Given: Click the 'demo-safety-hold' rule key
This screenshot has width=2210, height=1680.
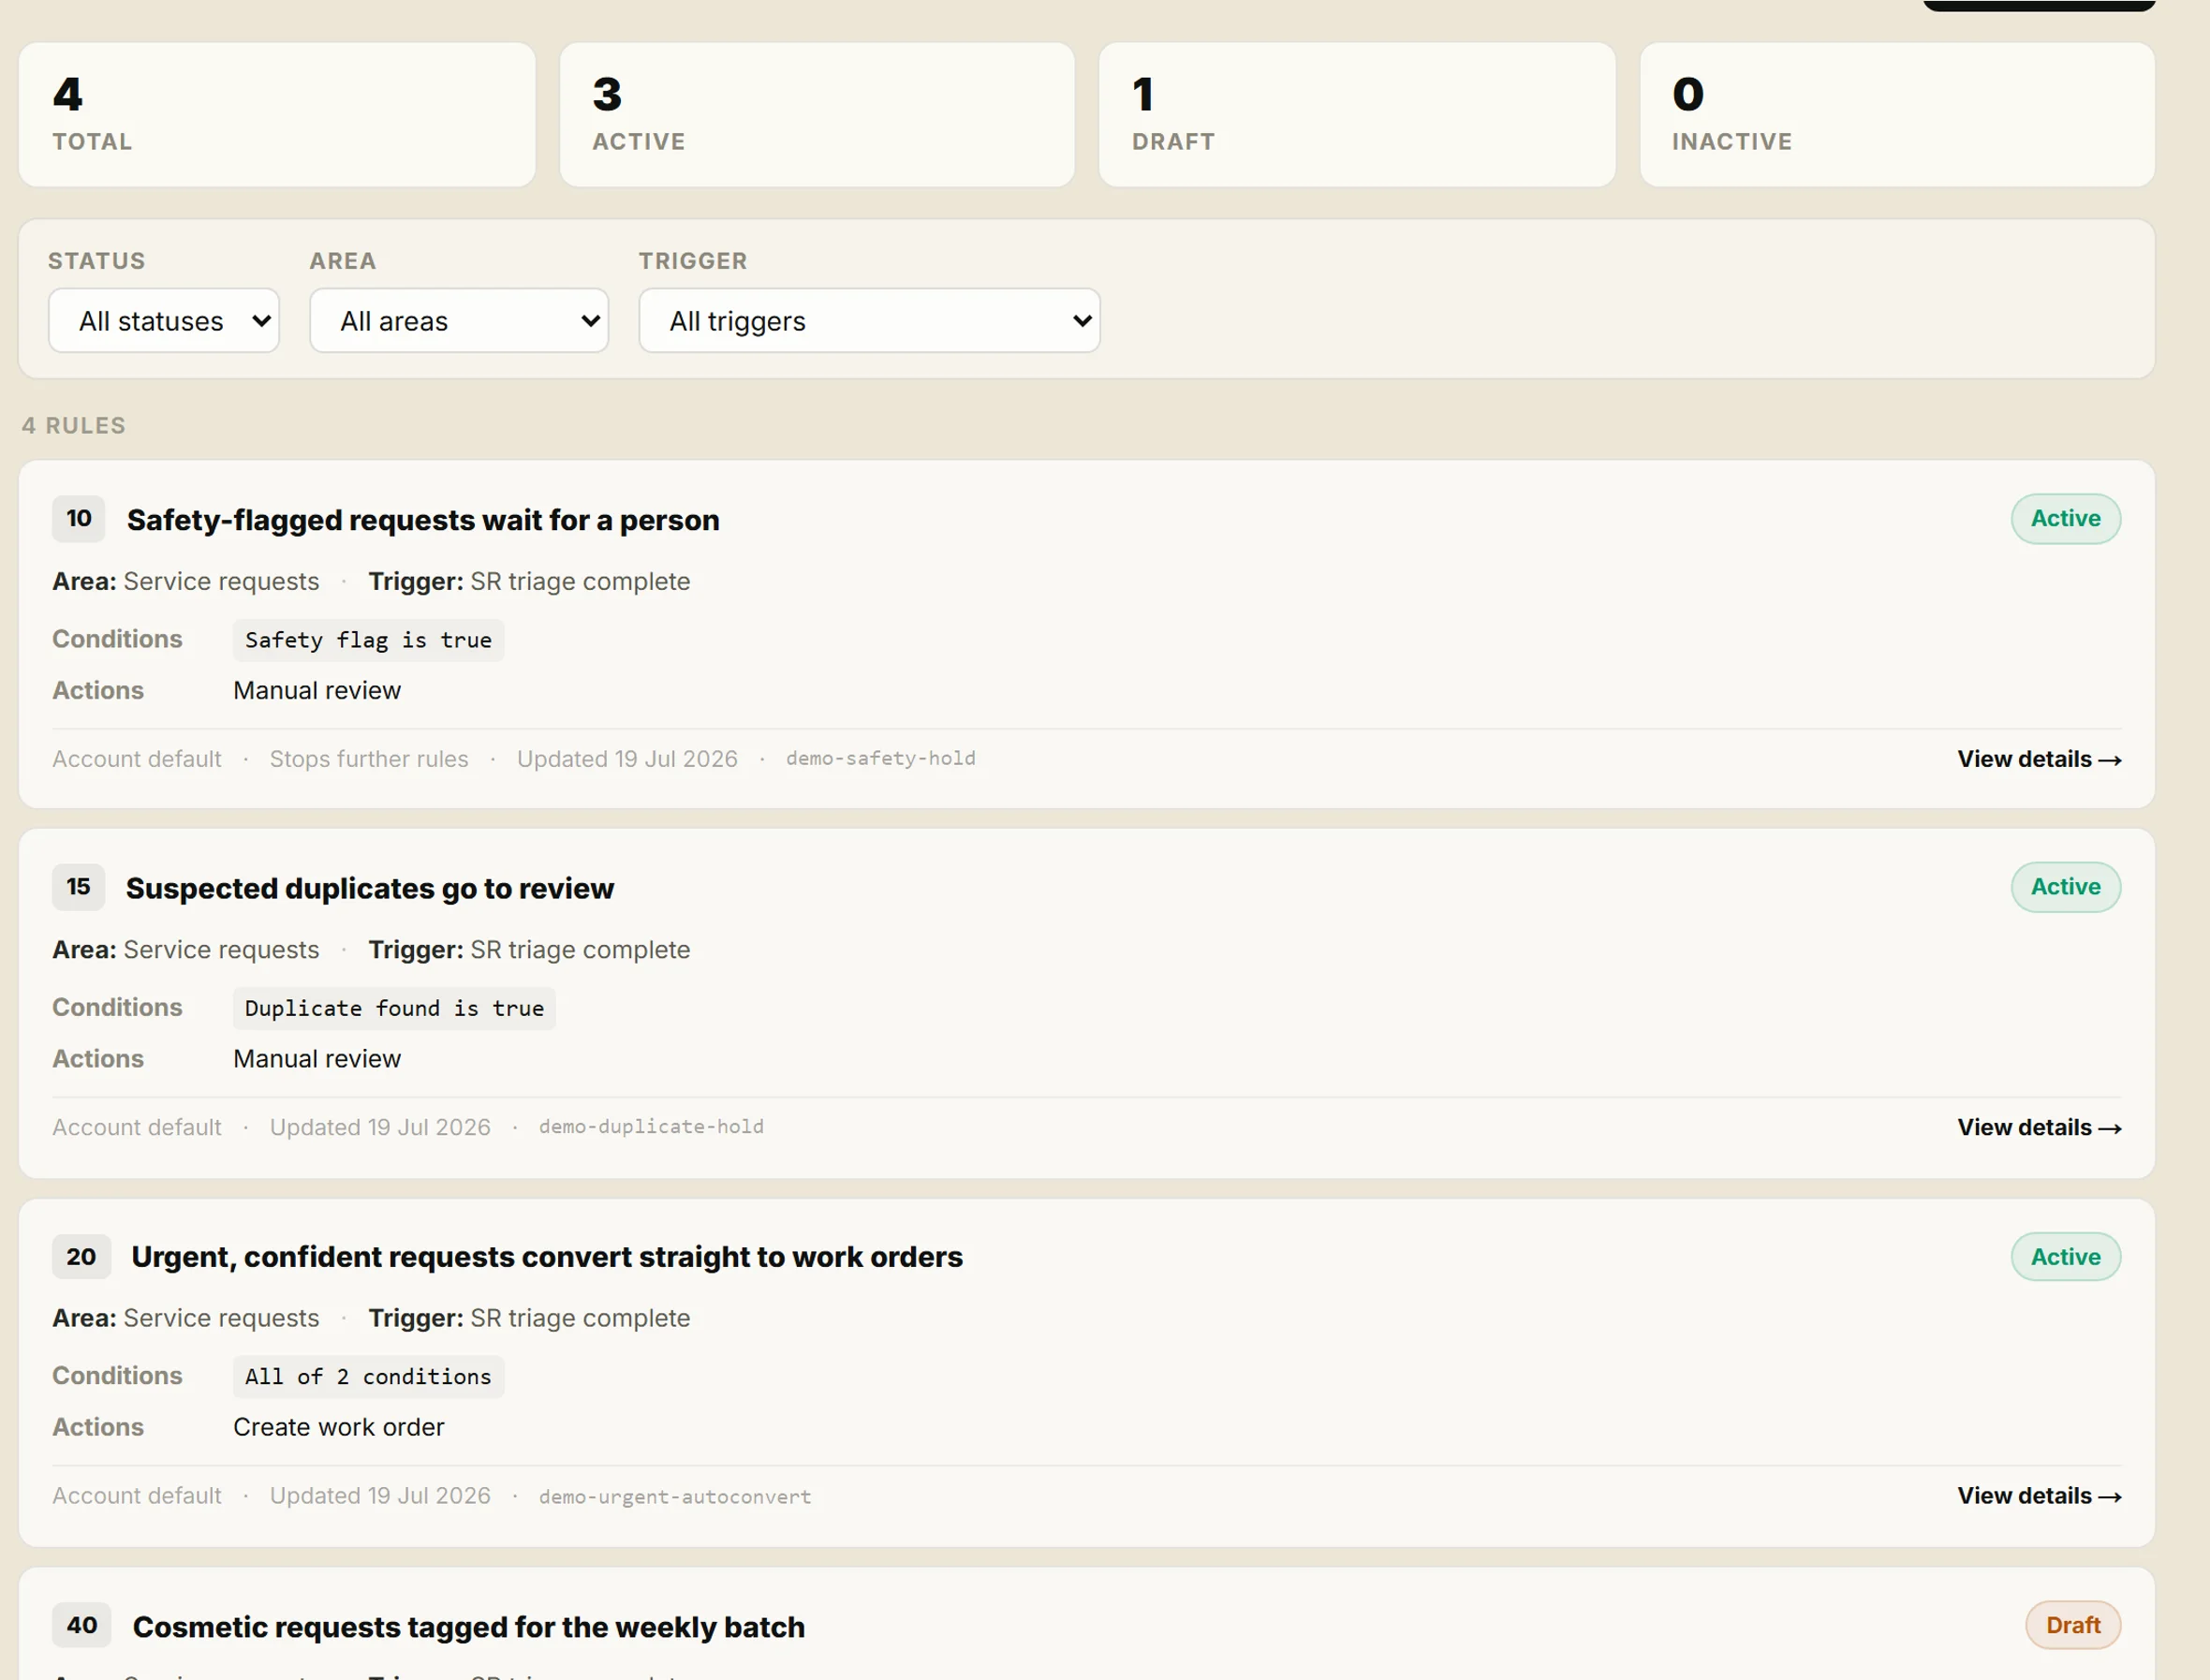Looking at the screenshot, I should pos(880,758).
